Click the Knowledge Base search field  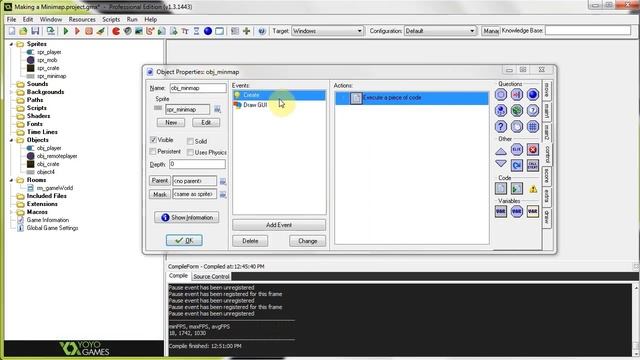click(588, 31)
